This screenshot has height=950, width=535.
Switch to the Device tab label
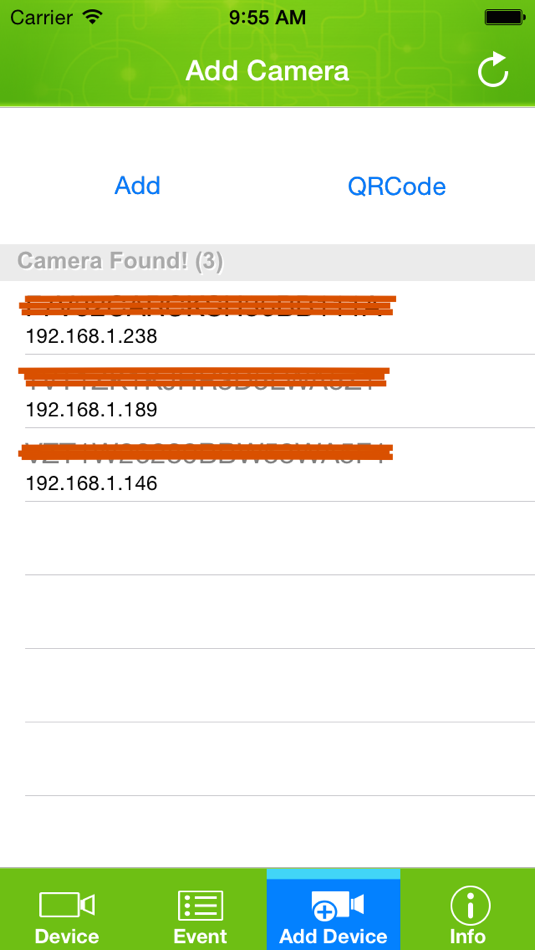coord(67,936)
